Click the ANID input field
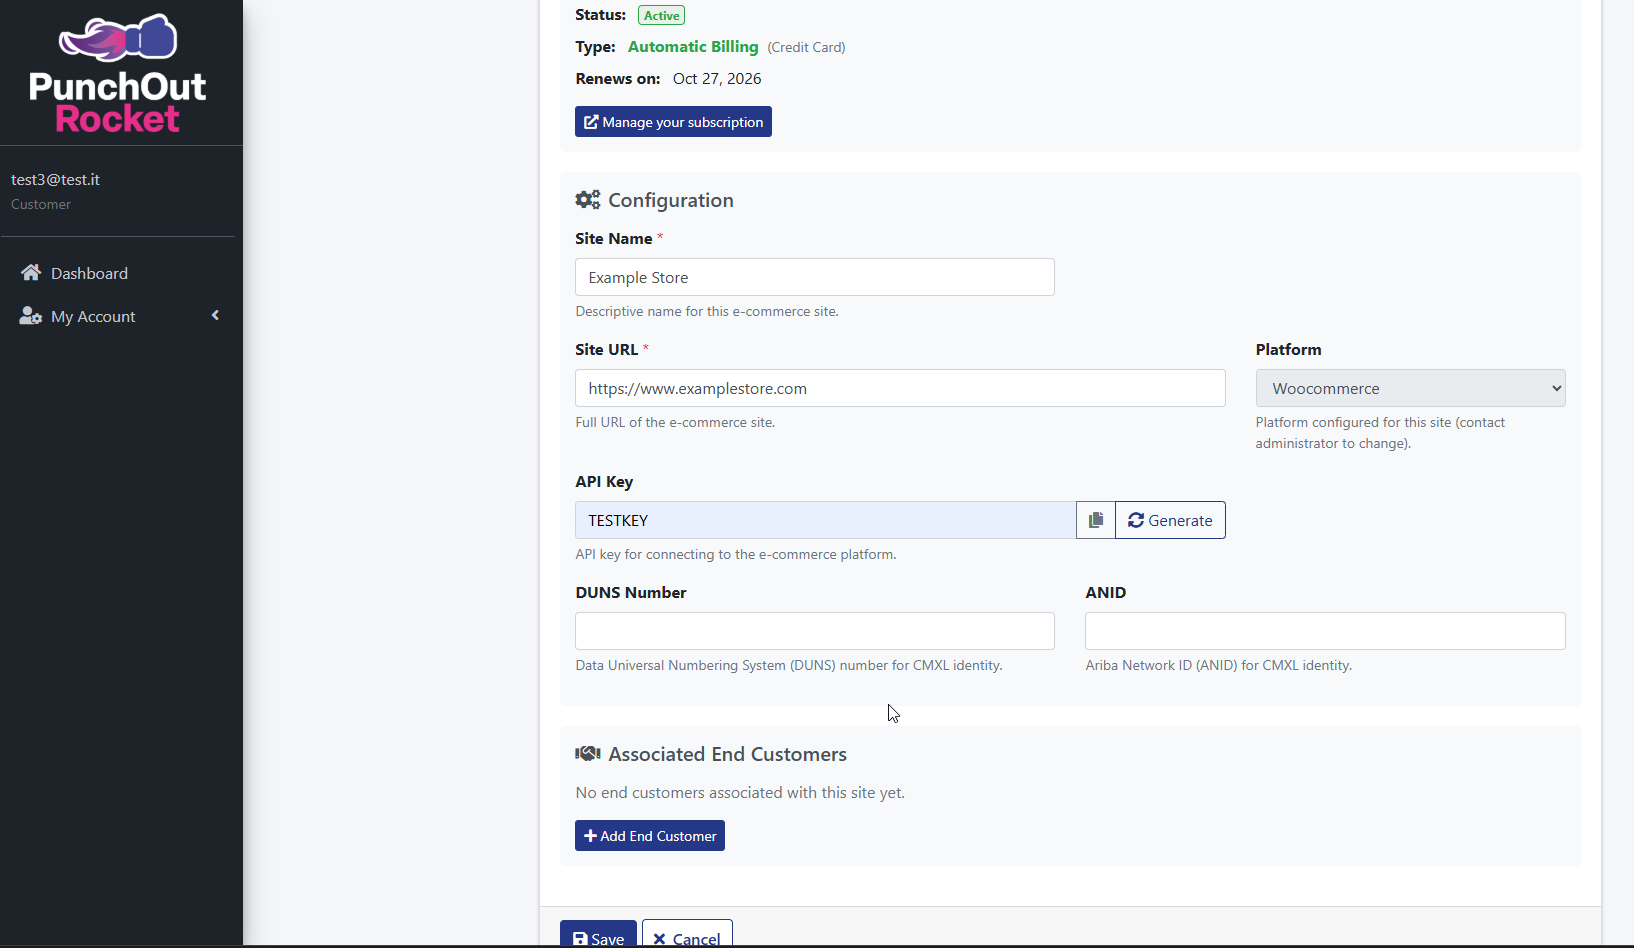The image size is (1634, 948). coord(1325,631)
